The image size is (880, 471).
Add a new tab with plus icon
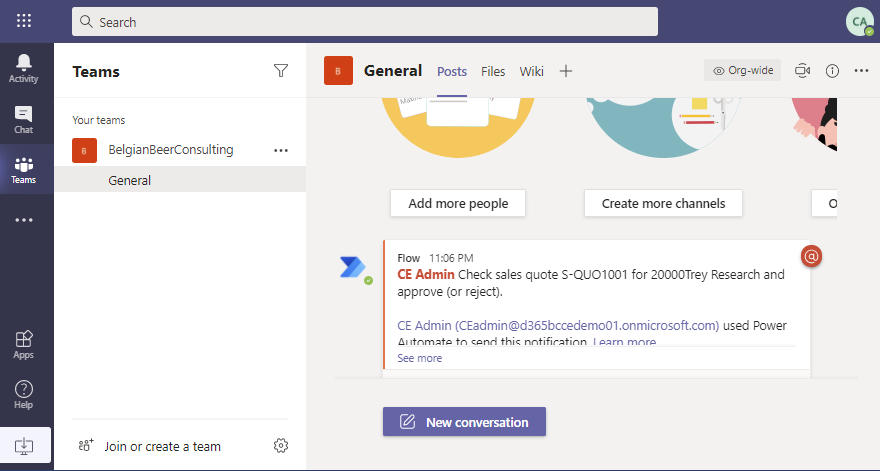tap(566, 71)
